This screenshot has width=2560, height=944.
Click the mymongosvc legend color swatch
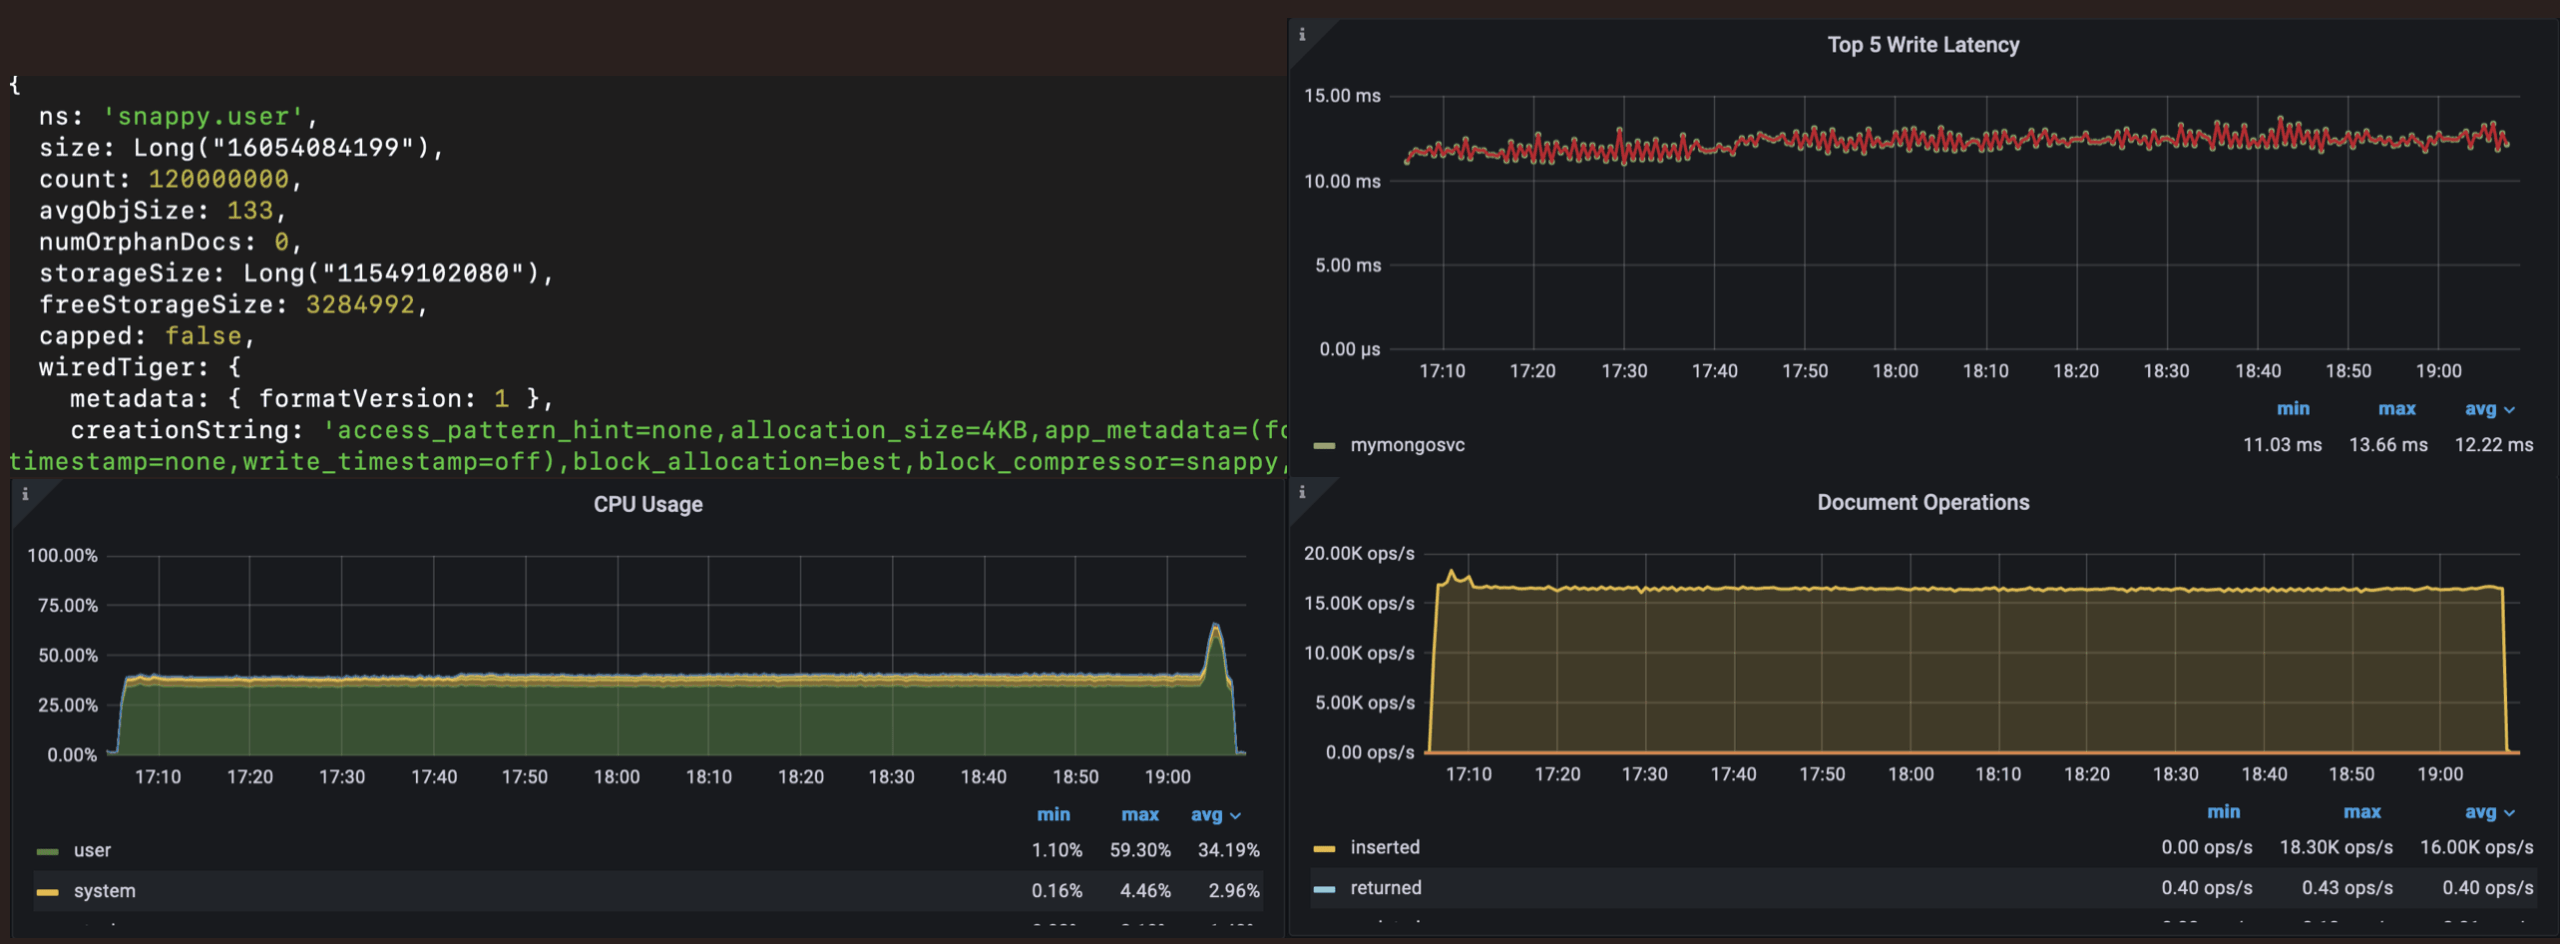1324,446
